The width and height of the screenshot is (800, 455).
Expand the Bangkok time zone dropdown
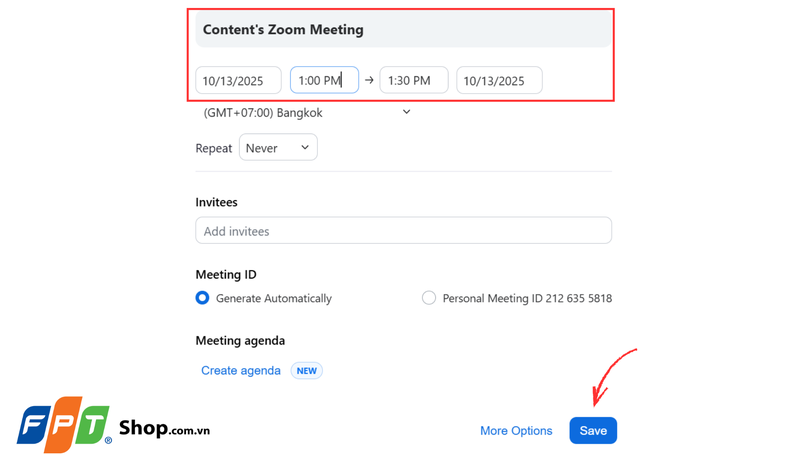click(x=306, y=113)
